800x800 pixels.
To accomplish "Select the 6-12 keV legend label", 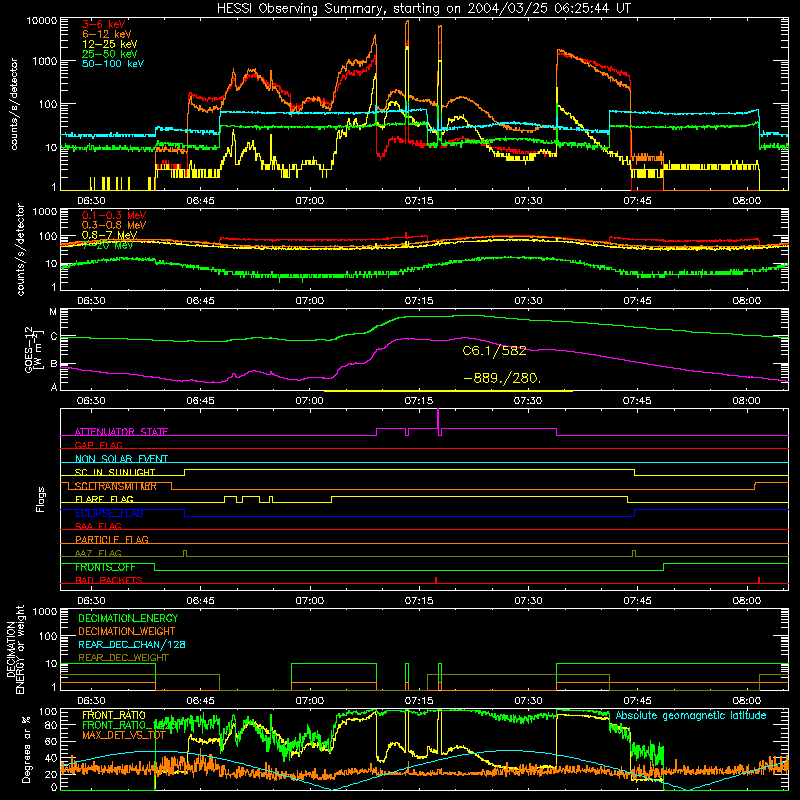I will (107, 34).
